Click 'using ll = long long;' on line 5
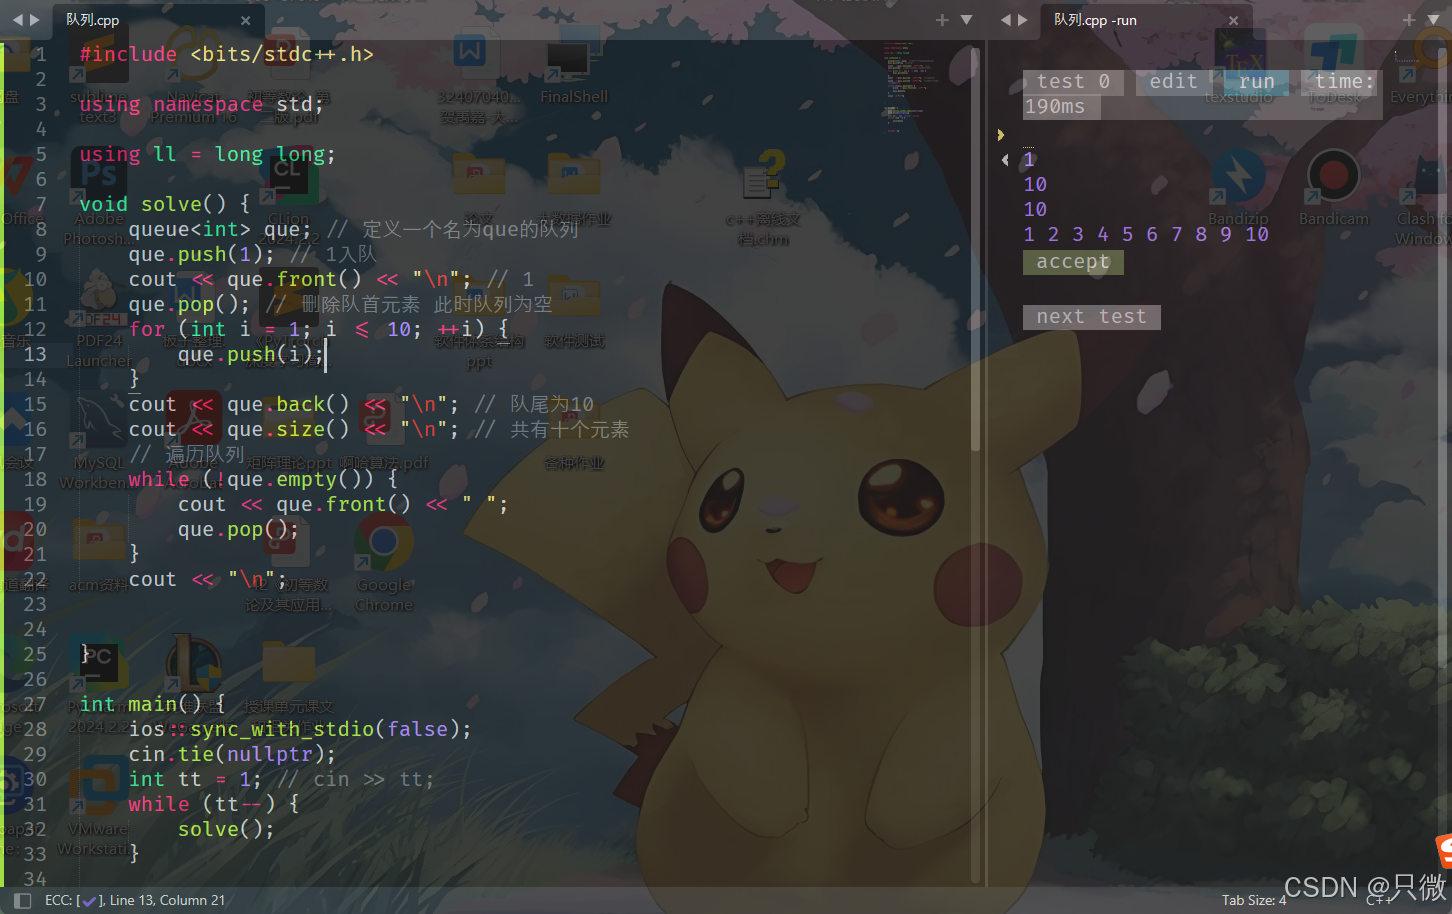 pyautogui.click(x=208, y=155)
